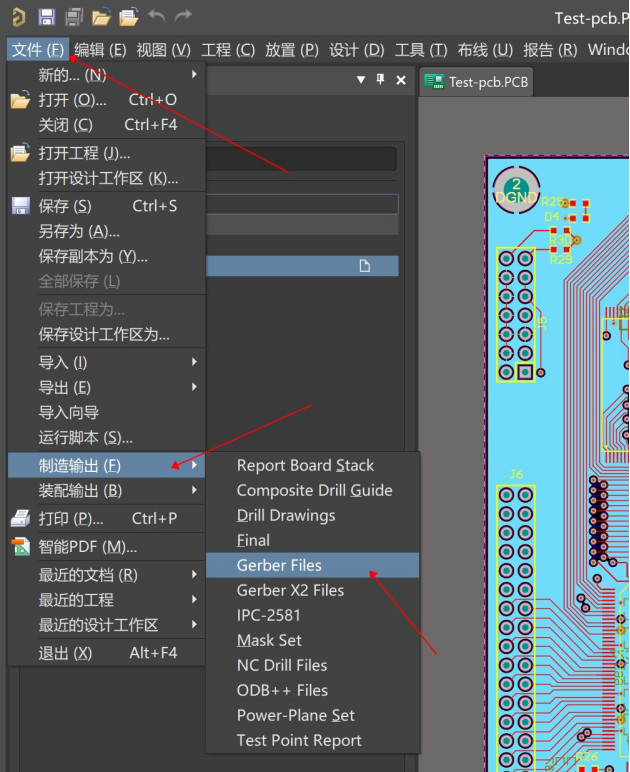Click the document icon in the highlighted panel row
The image size is (630, 772).
(365, 266)
